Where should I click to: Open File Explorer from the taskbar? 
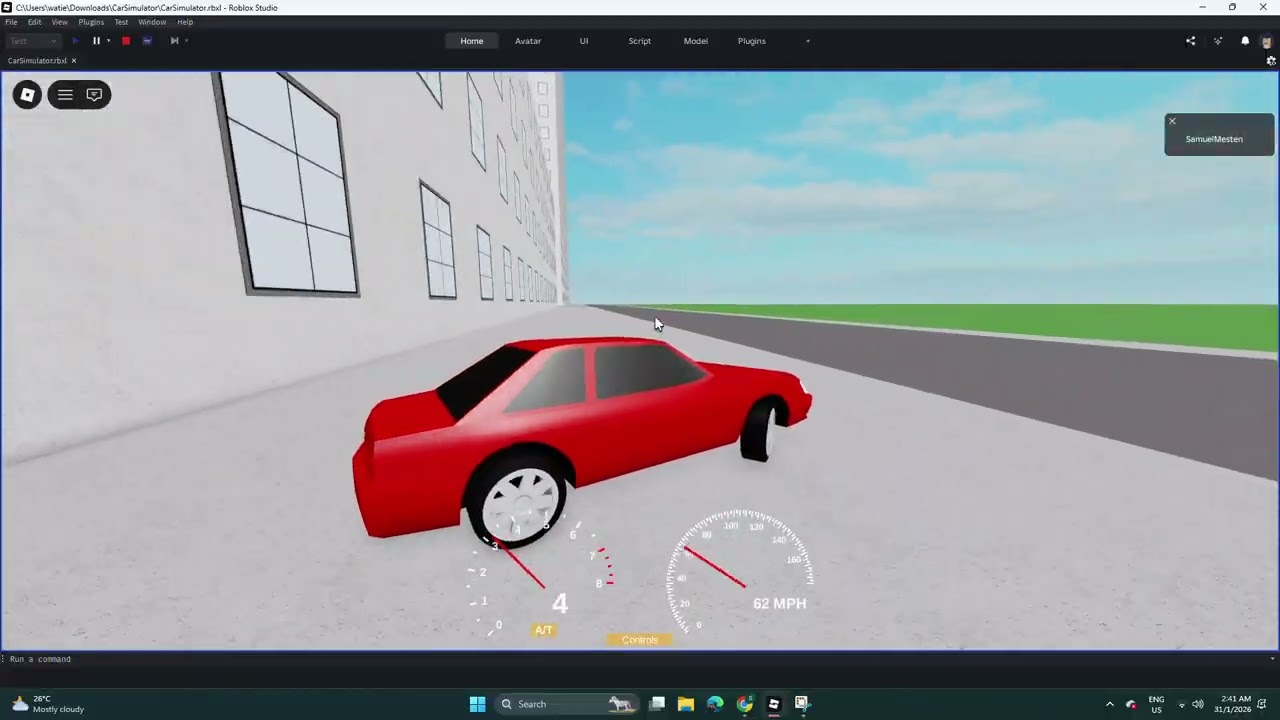686,704
